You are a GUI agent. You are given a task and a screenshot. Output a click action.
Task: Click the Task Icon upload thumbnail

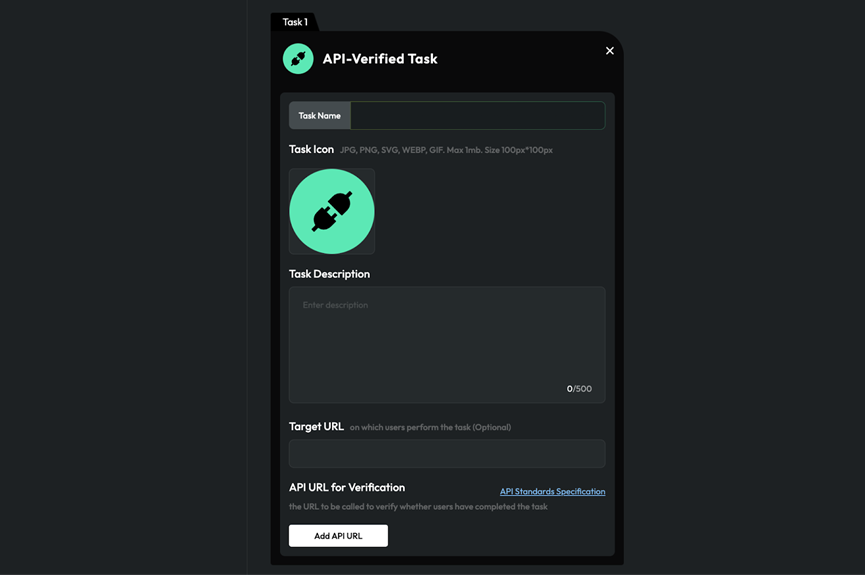(x=332, y=211)
